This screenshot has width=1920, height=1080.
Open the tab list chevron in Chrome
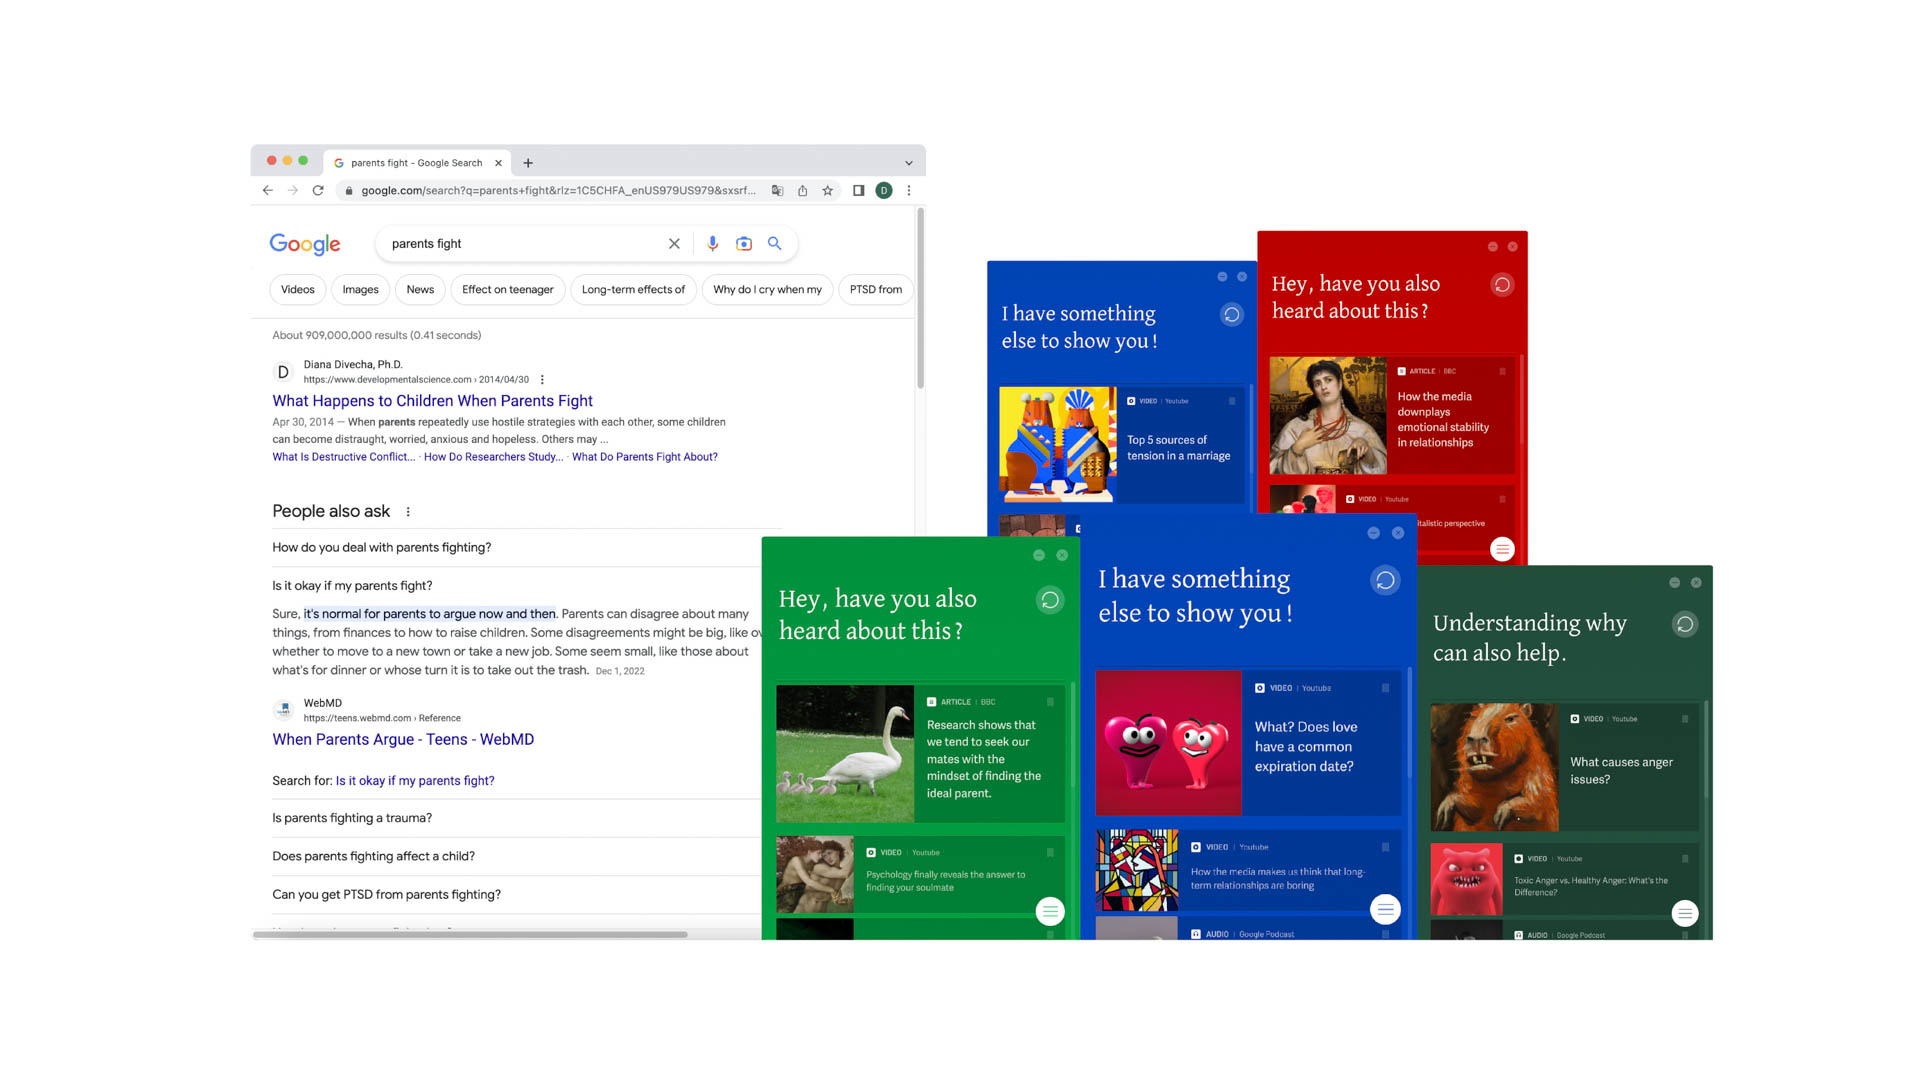[x=909, y=163]
